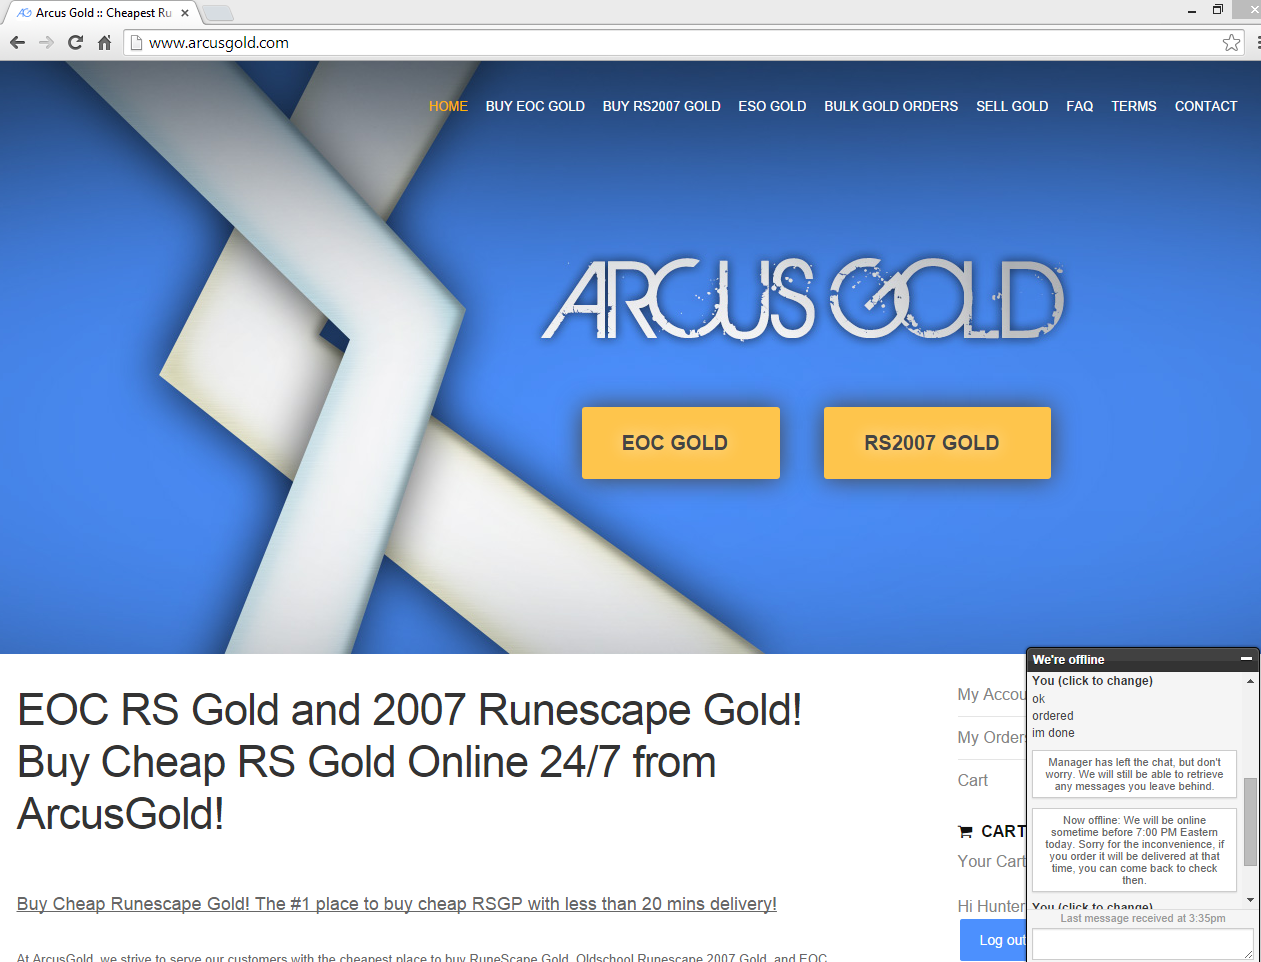Open the My Orders sidebar link
This screenshot has height=962, width=1261.
point(991,737)
